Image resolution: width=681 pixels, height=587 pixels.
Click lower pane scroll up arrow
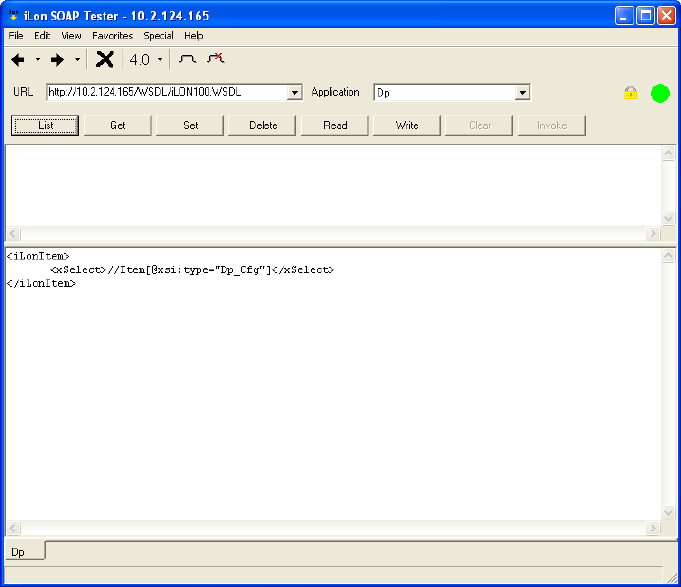click(x=668, y=256)
